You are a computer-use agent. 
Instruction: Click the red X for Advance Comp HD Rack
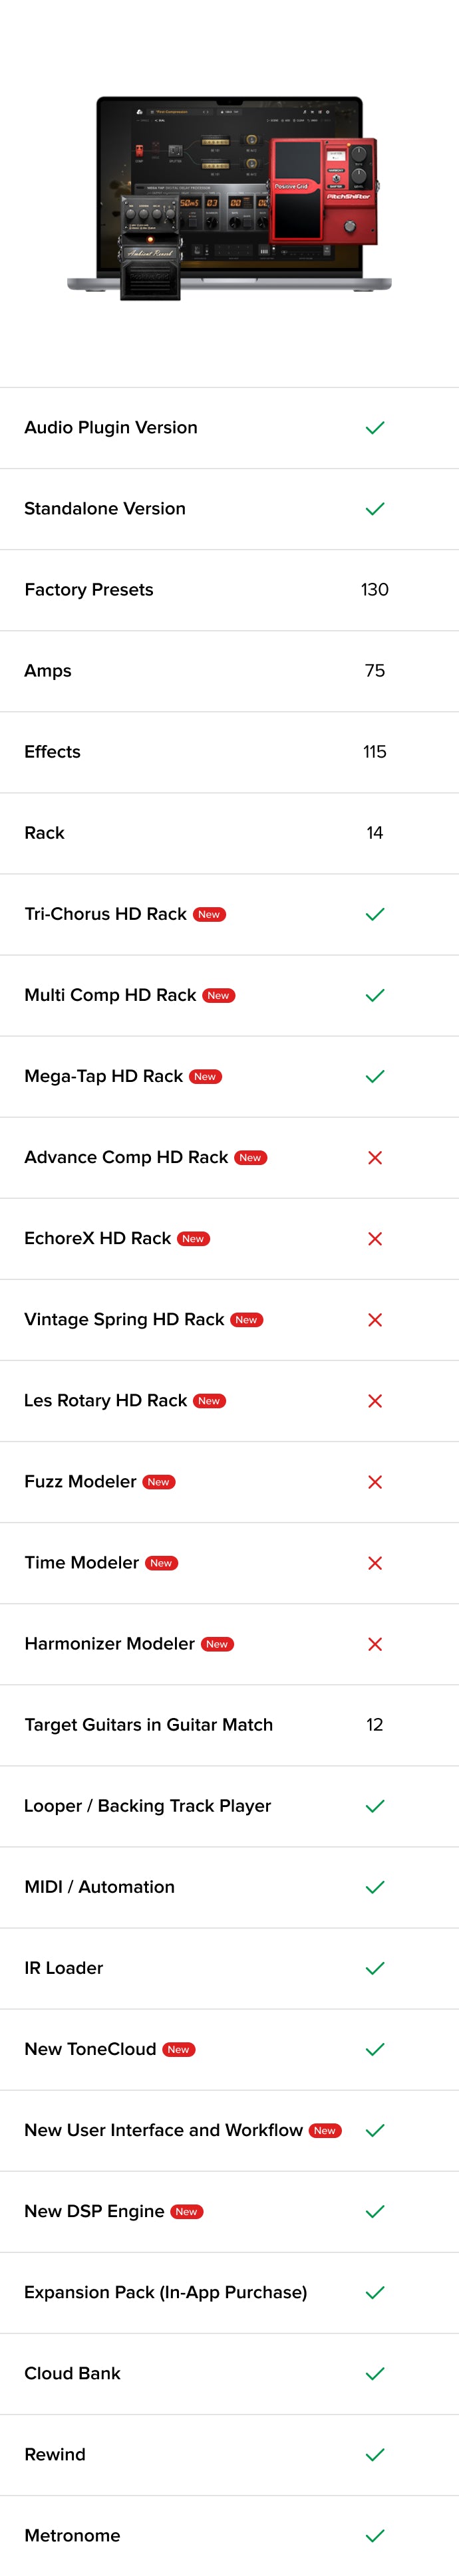[x=375, y=1158]
